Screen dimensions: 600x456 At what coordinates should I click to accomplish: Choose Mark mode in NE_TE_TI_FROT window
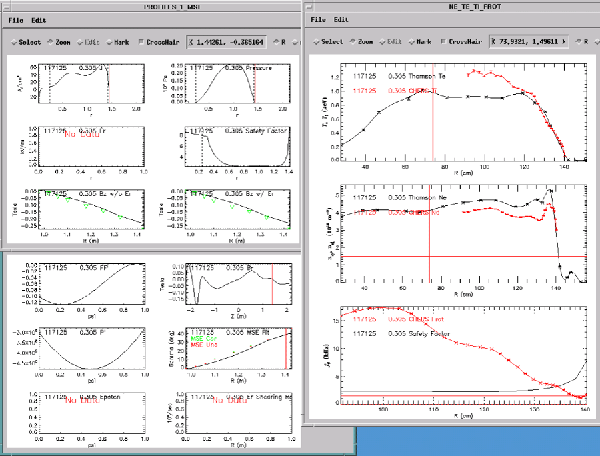click(420, 41)
